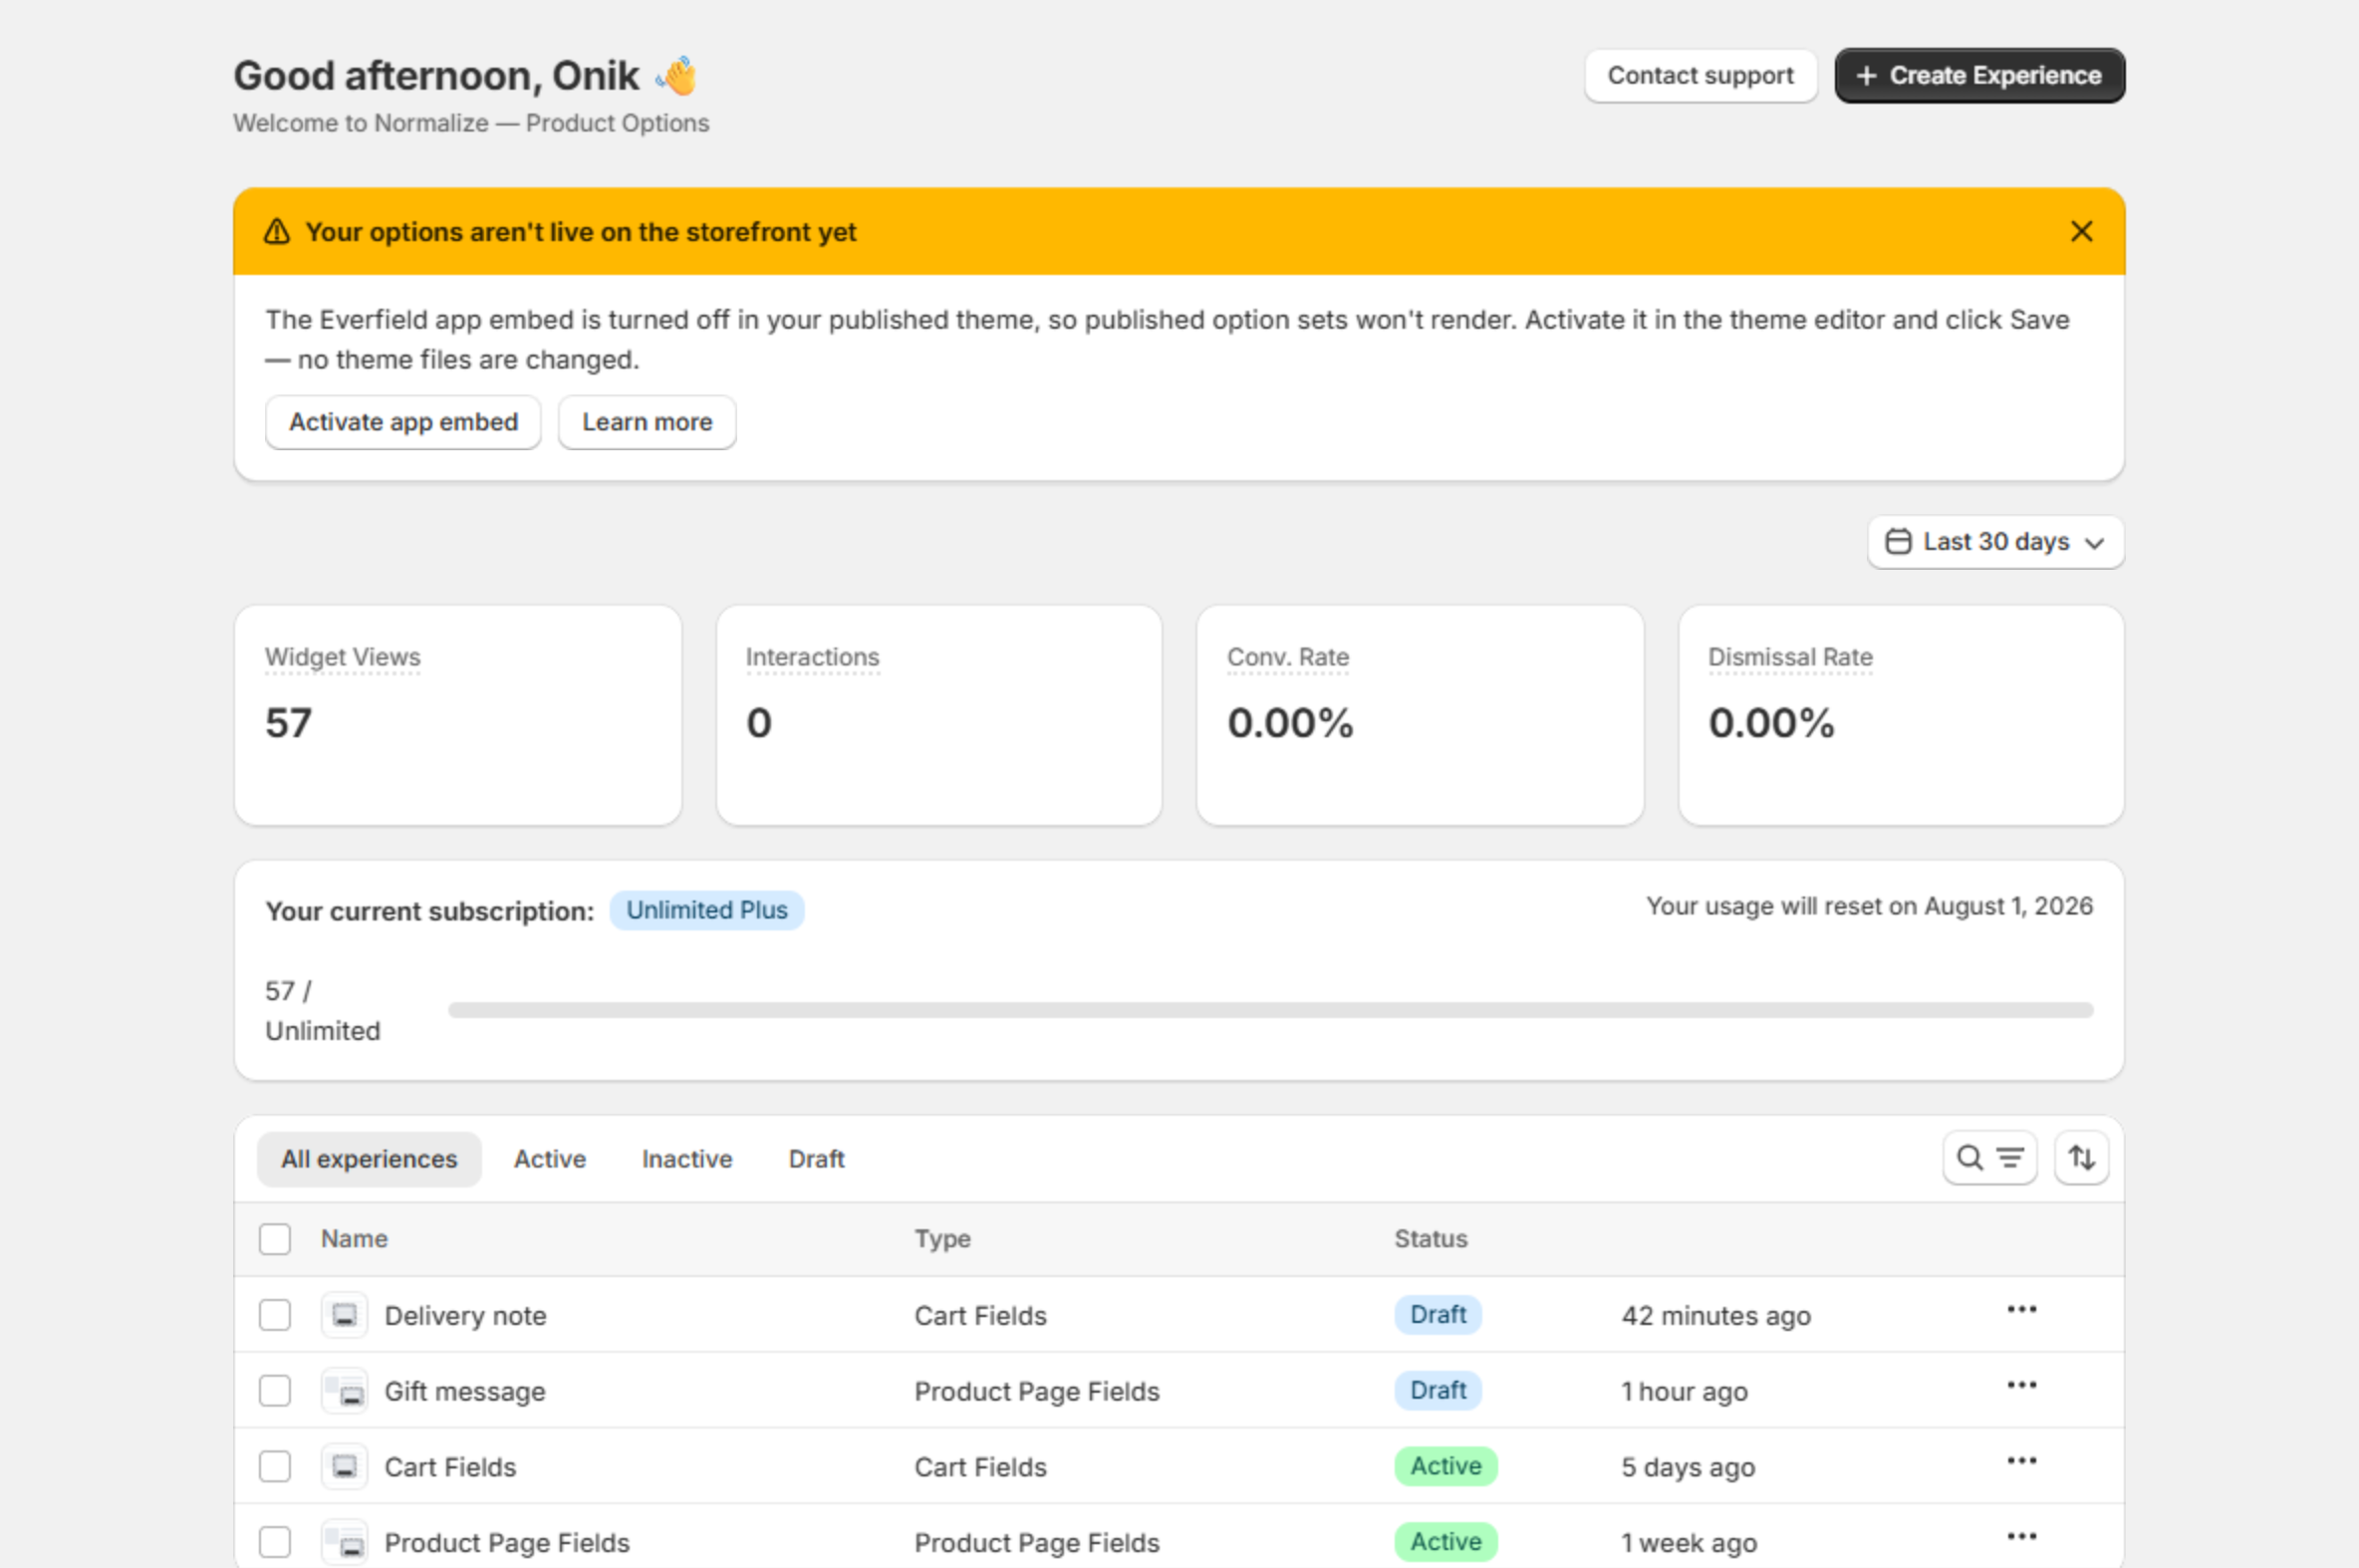Open the Gift message experience
Viewport: 2359px width, 1568px height.
click(465, 1392)
